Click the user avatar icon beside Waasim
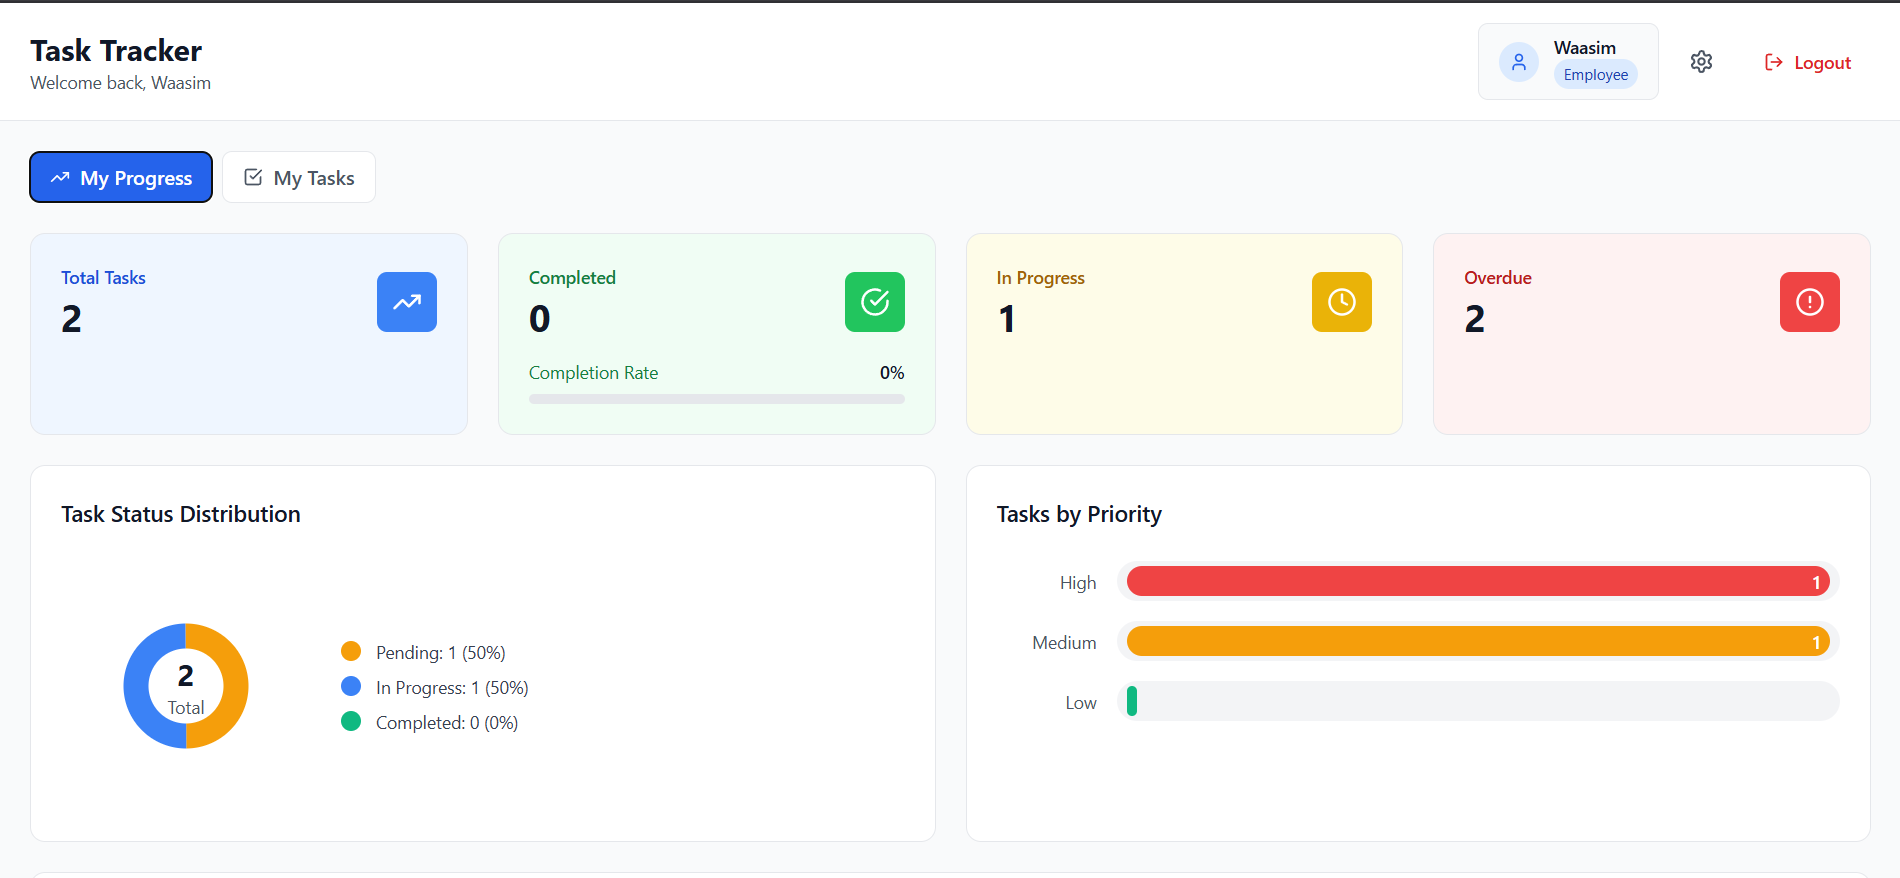1900x878 pixels. click(x=1518, y=62)
